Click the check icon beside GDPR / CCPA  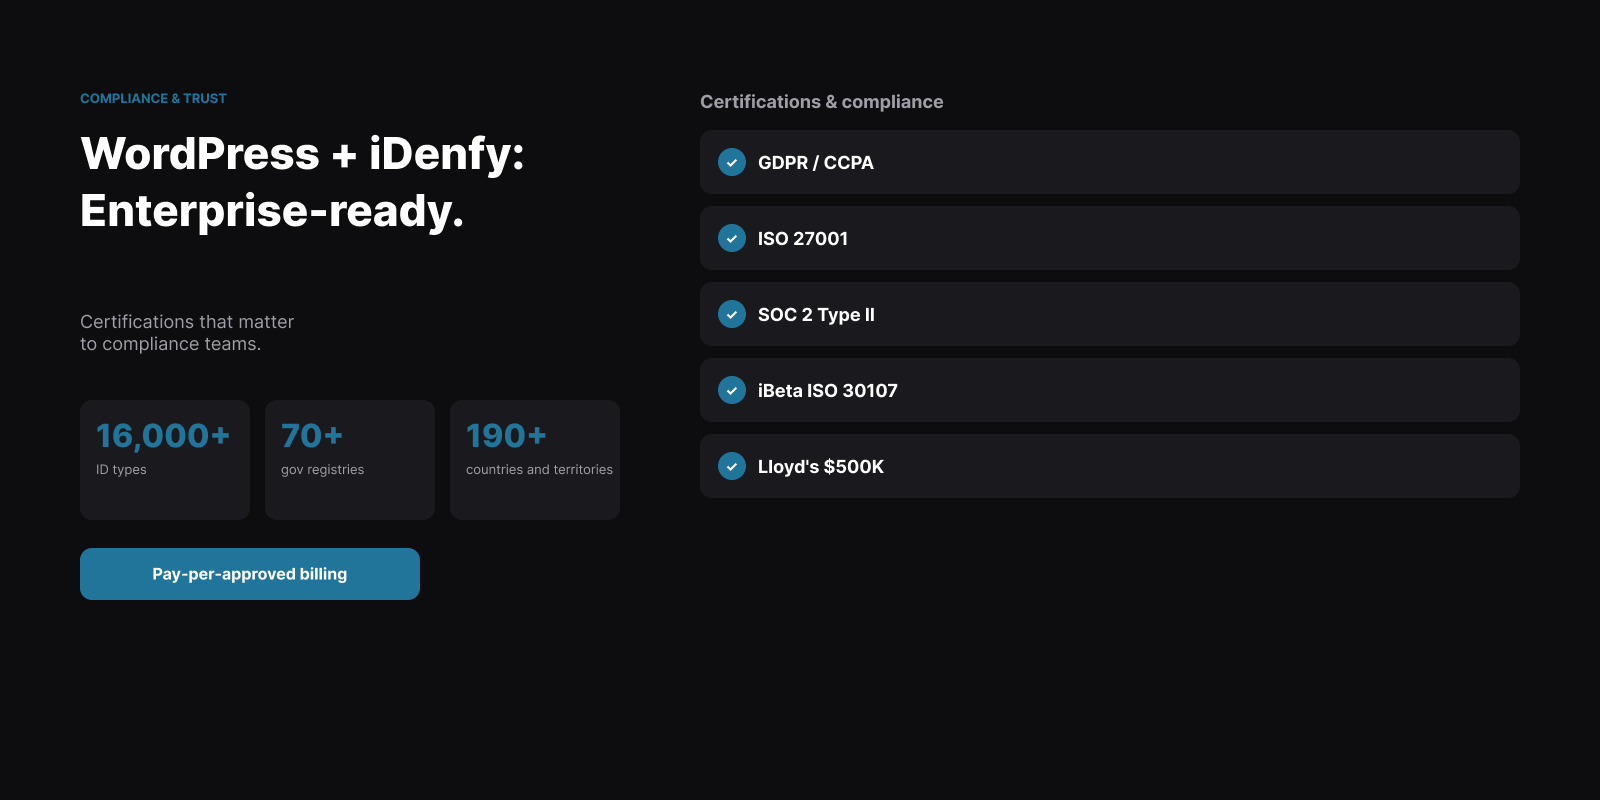click(732, 162)
